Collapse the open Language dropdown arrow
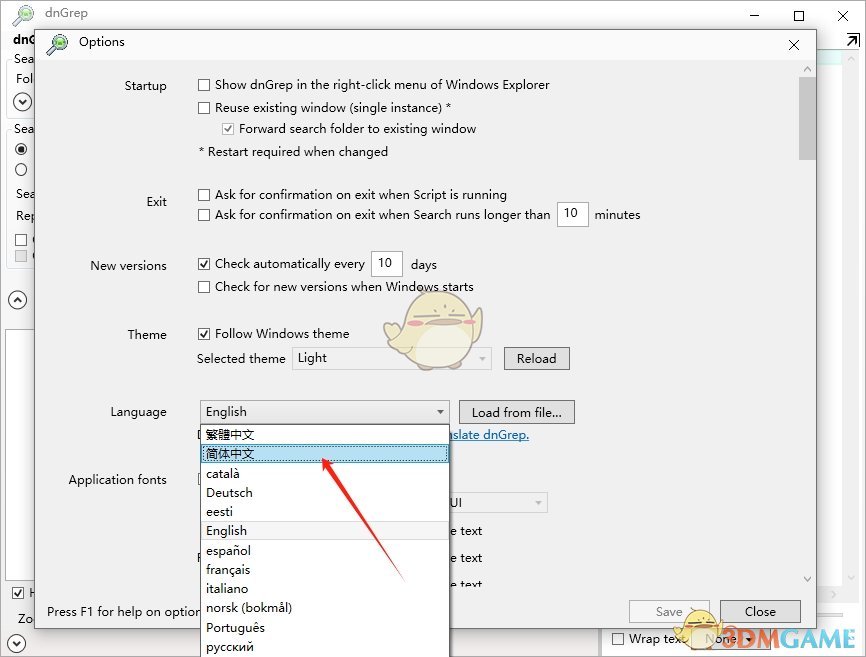The height and width of the screenshot is (657, 866). (x=440, y=411)
